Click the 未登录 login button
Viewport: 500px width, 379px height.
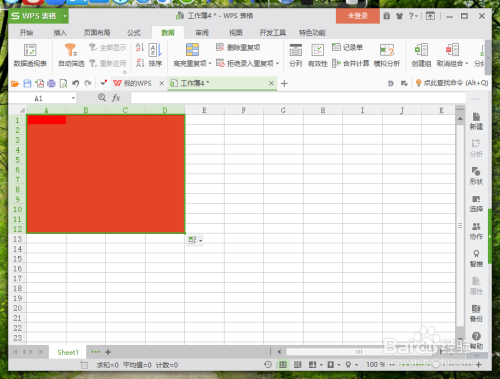(x=358, y=16)
